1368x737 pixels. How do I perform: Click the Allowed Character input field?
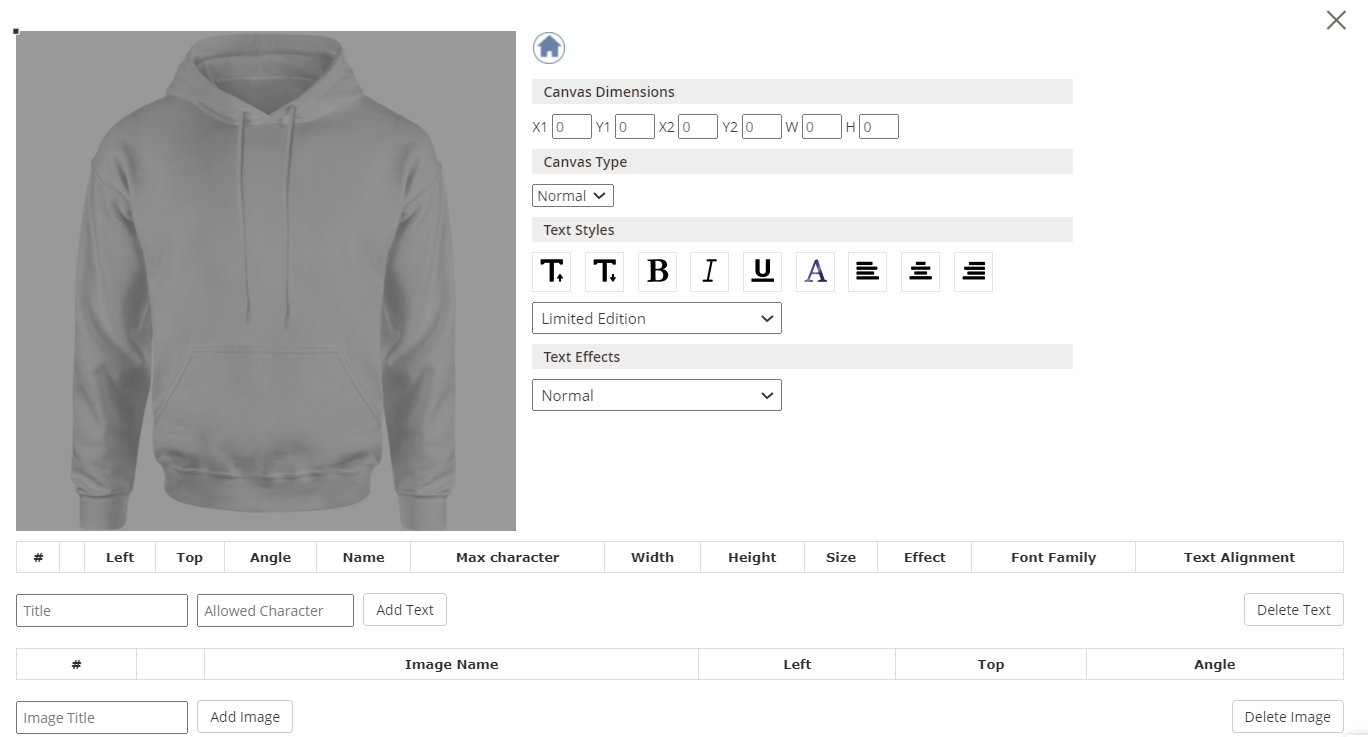tap(275, 611)
